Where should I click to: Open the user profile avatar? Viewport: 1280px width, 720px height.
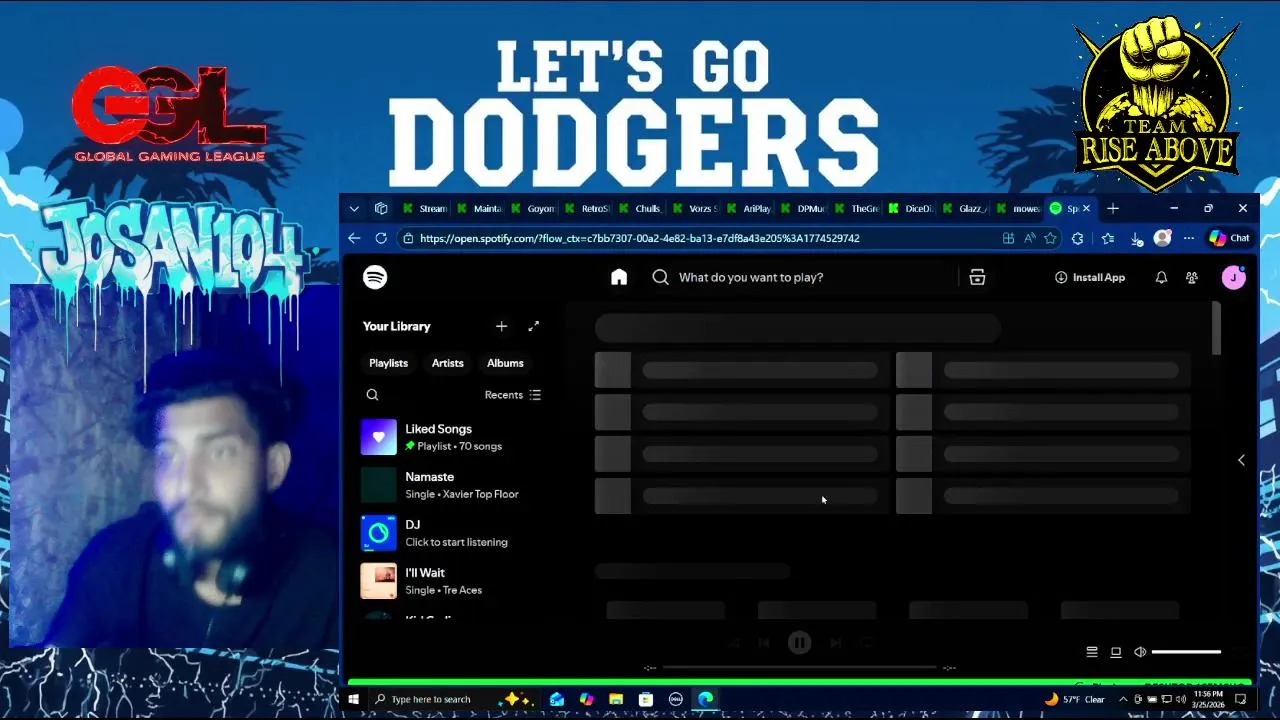1233,277
